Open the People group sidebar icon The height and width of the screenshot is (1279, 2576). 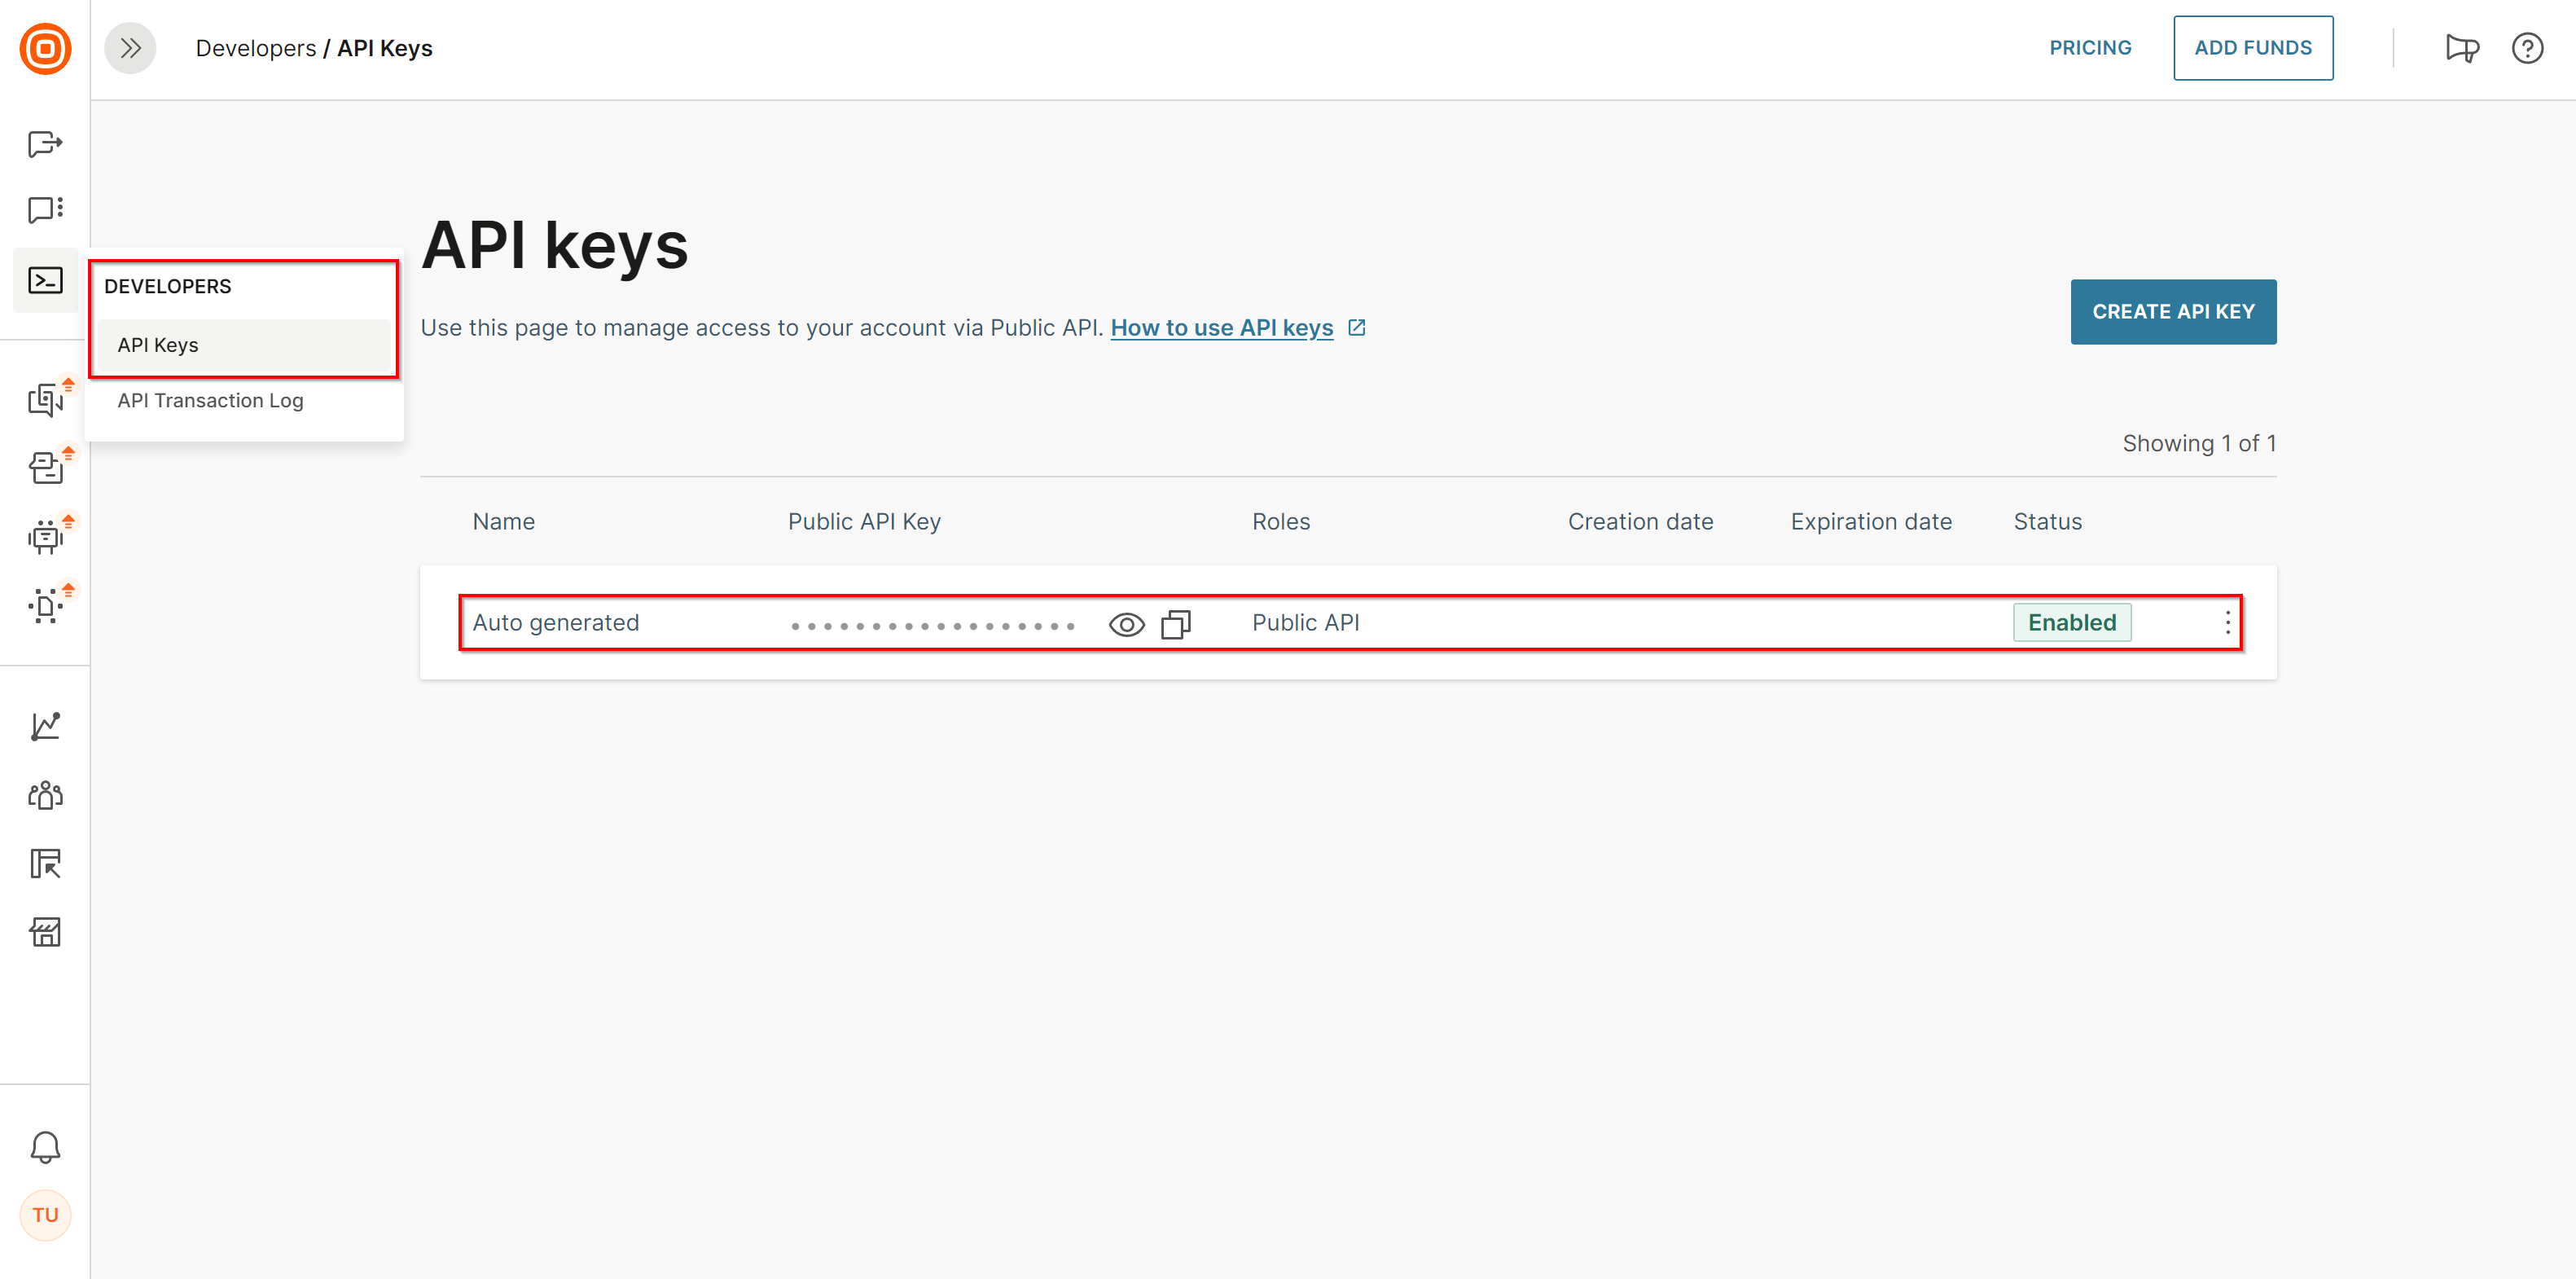pyautogui.click(x=45, y=795)
